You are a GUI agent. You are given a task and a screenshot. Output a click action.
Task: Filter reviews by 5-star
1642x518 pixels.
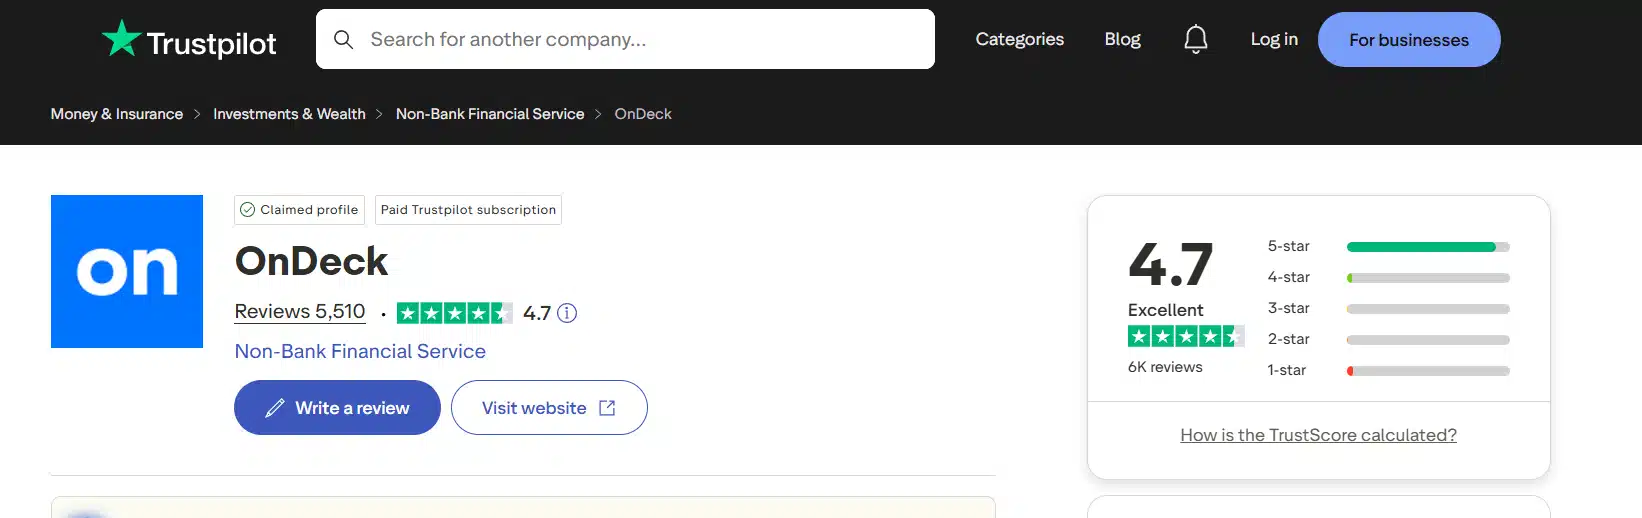click(x=1388, y=246)
